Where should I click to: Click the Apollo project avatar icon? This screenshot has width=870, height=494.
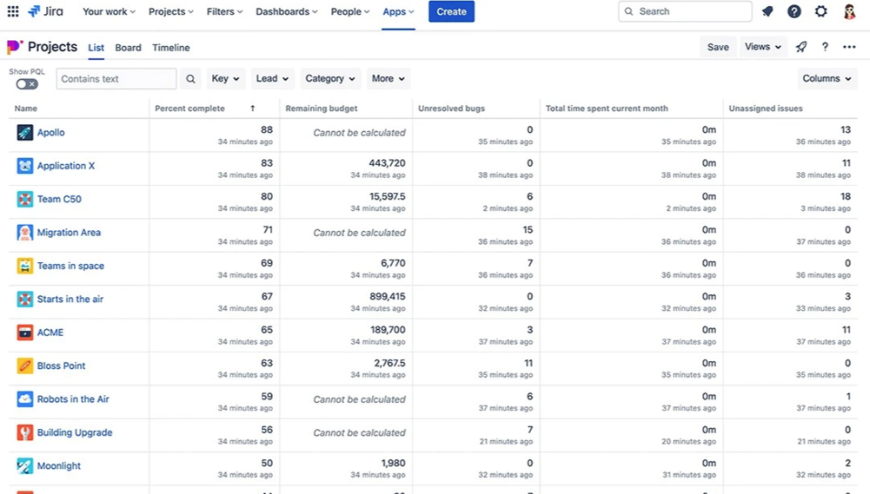[25, 132]
